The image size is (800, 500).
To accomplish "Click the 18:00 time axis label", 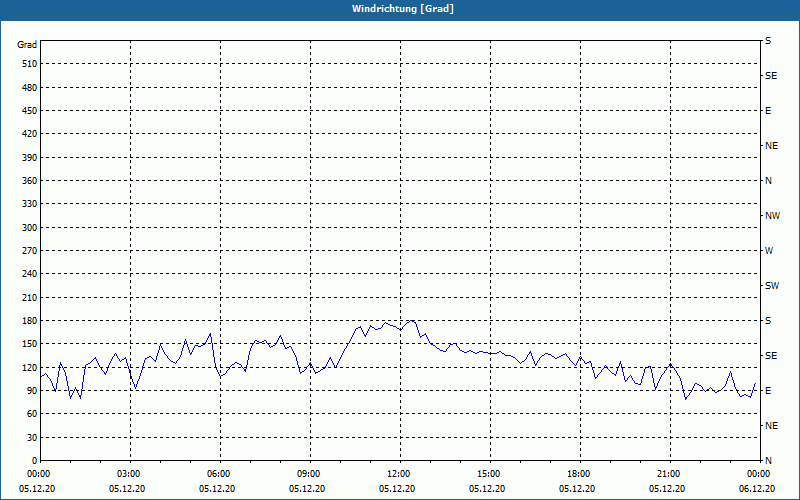I will (x=580, y=474).
